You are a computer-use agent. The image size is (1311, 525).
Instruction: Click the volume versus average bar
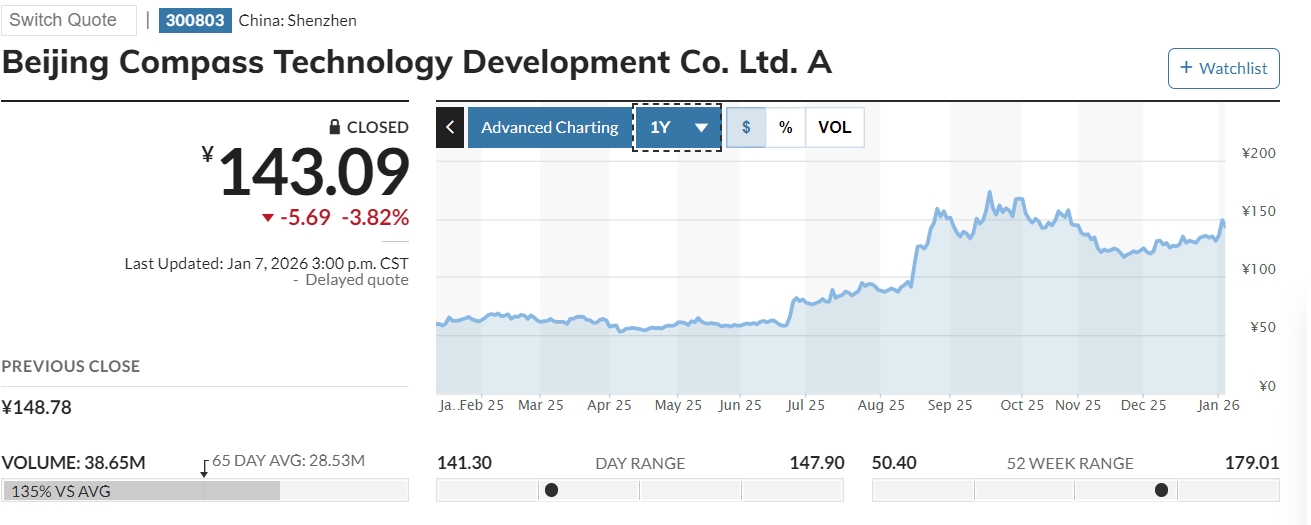[141, 490]
